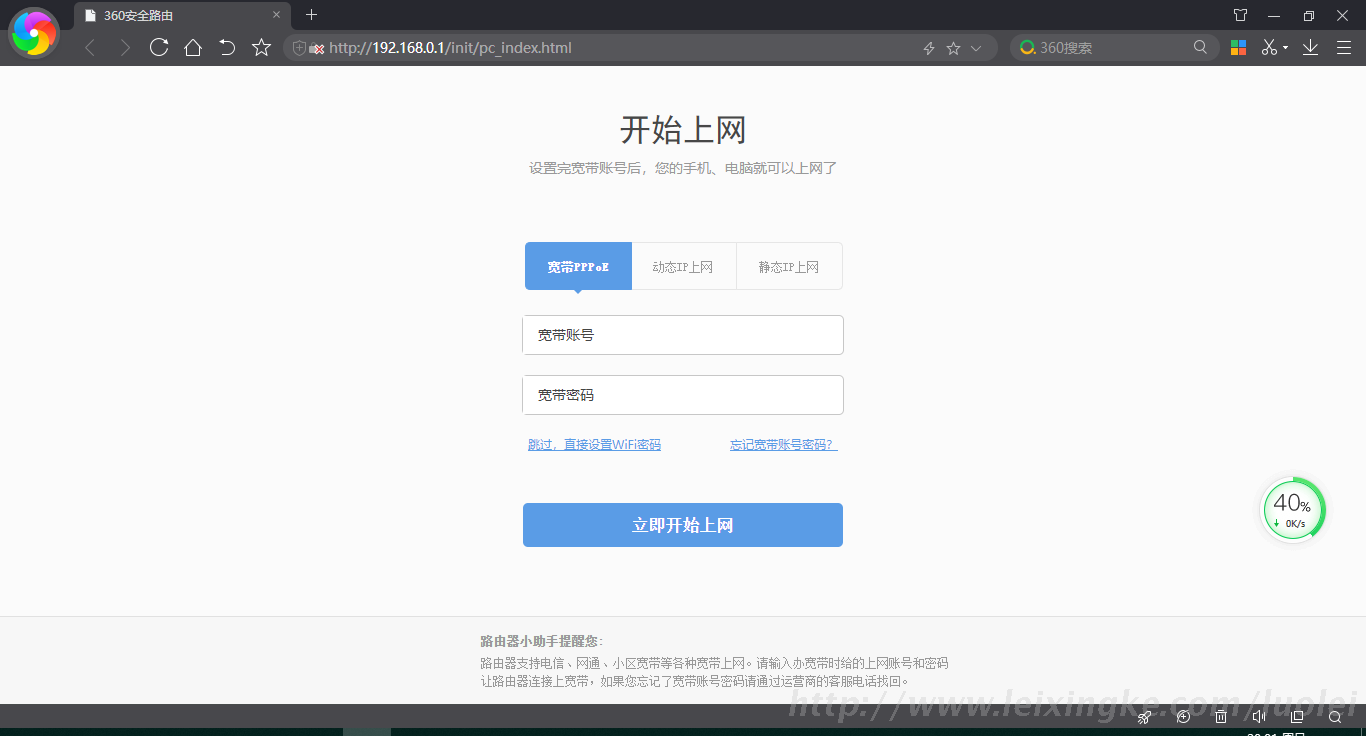
Task: Open the hamburger main menu
Action: click(1343, 47)
